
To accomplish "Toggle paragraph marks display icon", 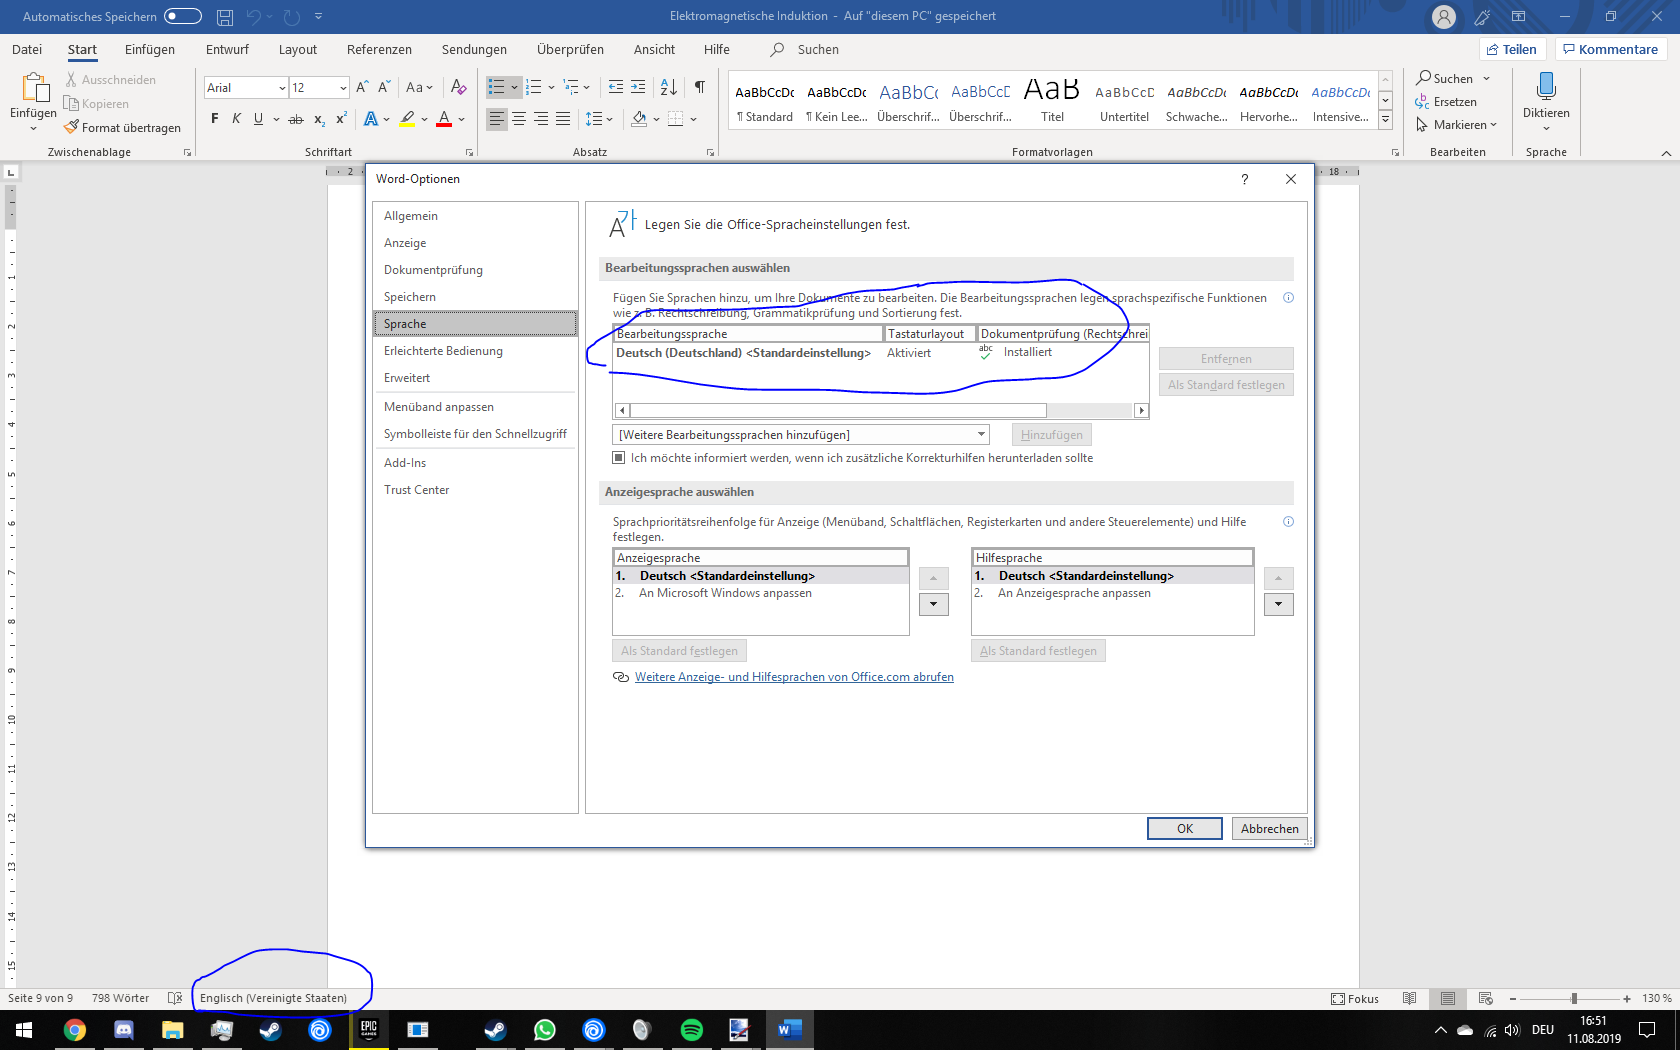I will point(700,88).
